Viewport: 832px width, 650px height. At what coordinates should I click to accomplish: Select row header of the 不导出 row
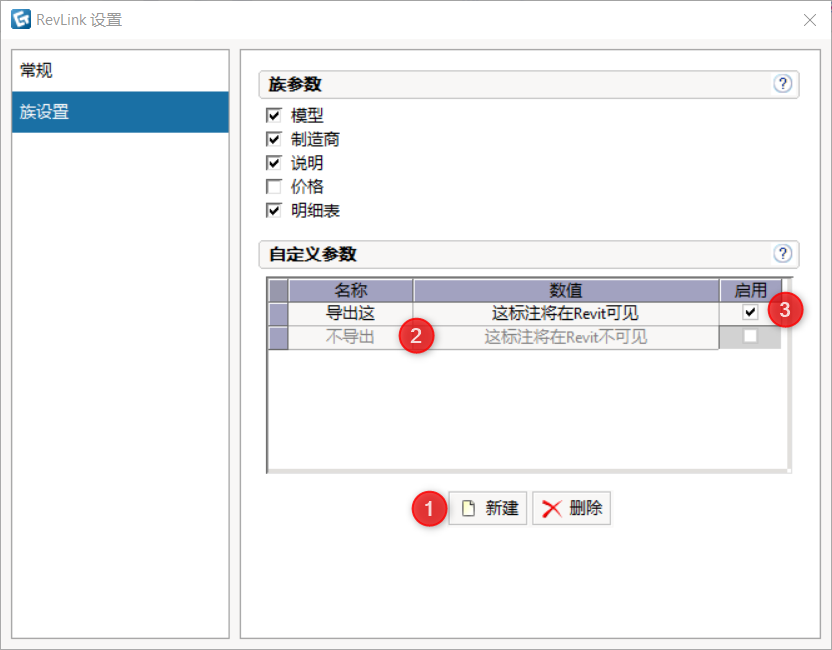coord(279,337)
